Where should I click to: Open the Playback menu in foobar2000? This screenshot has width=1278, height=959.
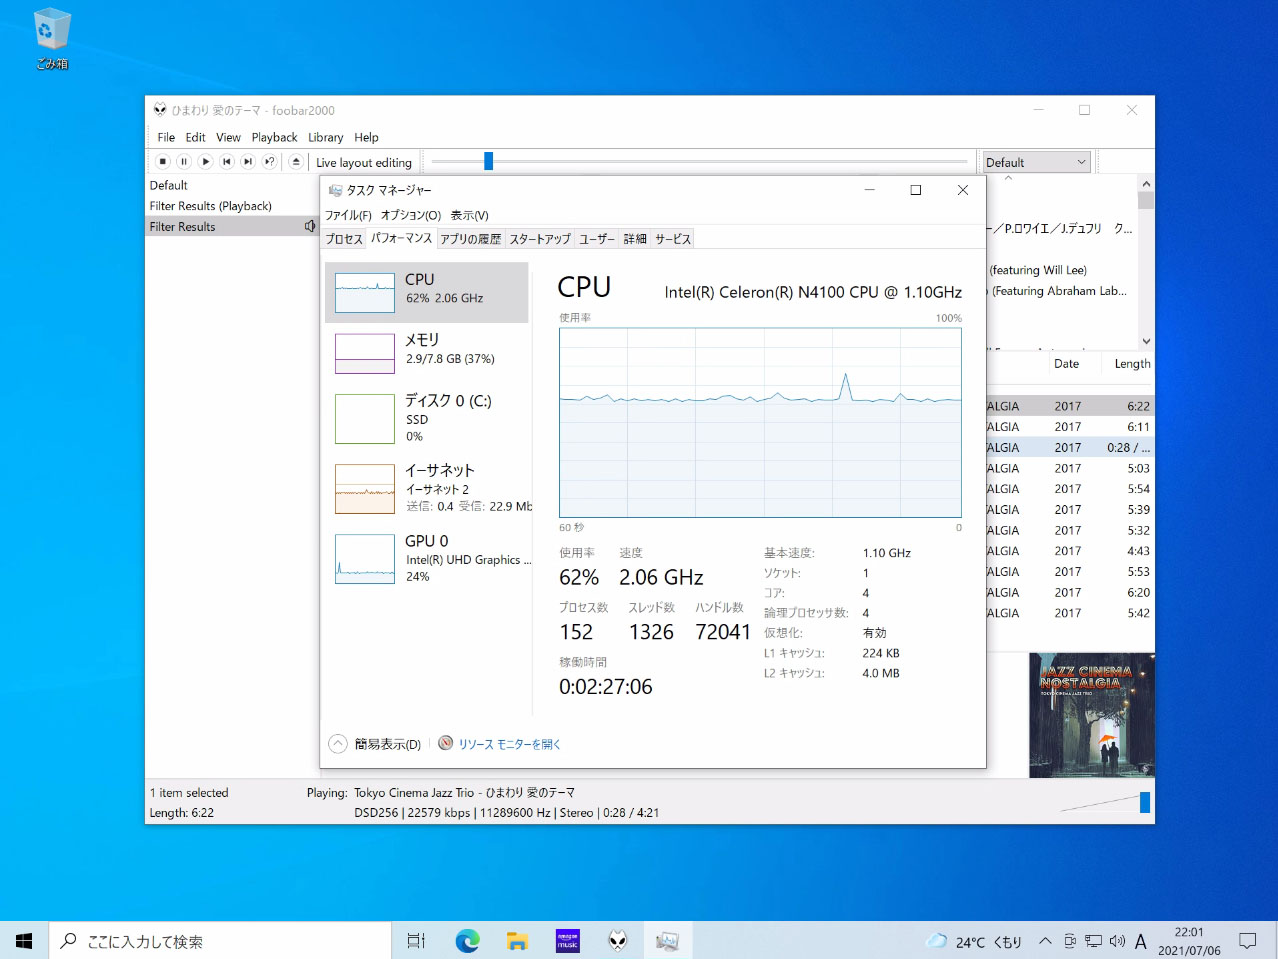click(x=273, y=137)
